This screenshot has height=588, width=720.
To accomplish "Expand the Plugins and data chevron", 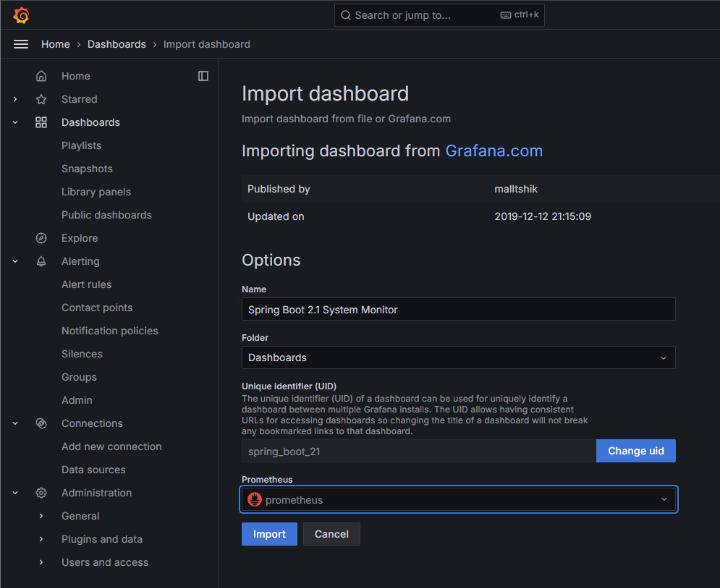I will tap(41, 539).
